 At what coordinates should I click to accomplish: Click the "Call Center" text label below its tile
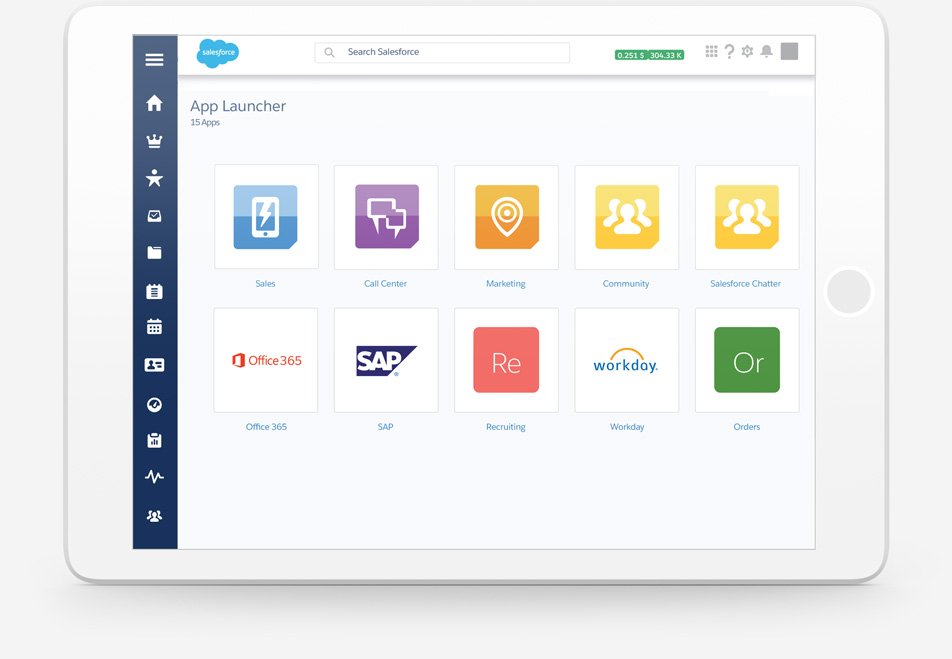386,284
